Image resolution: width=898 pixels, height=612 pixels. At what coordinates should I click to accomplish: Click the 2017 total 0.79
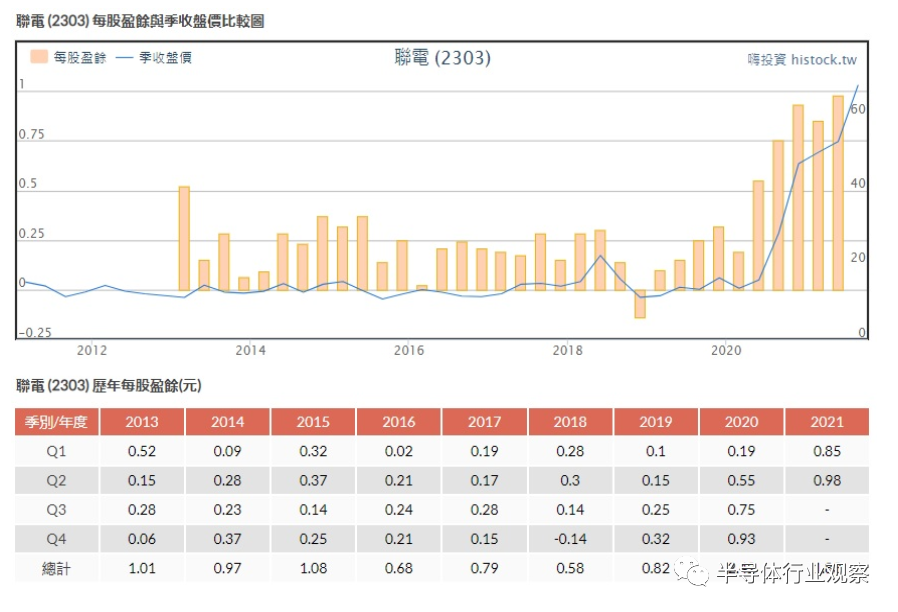pyautogui.click(x=485, y=568)
